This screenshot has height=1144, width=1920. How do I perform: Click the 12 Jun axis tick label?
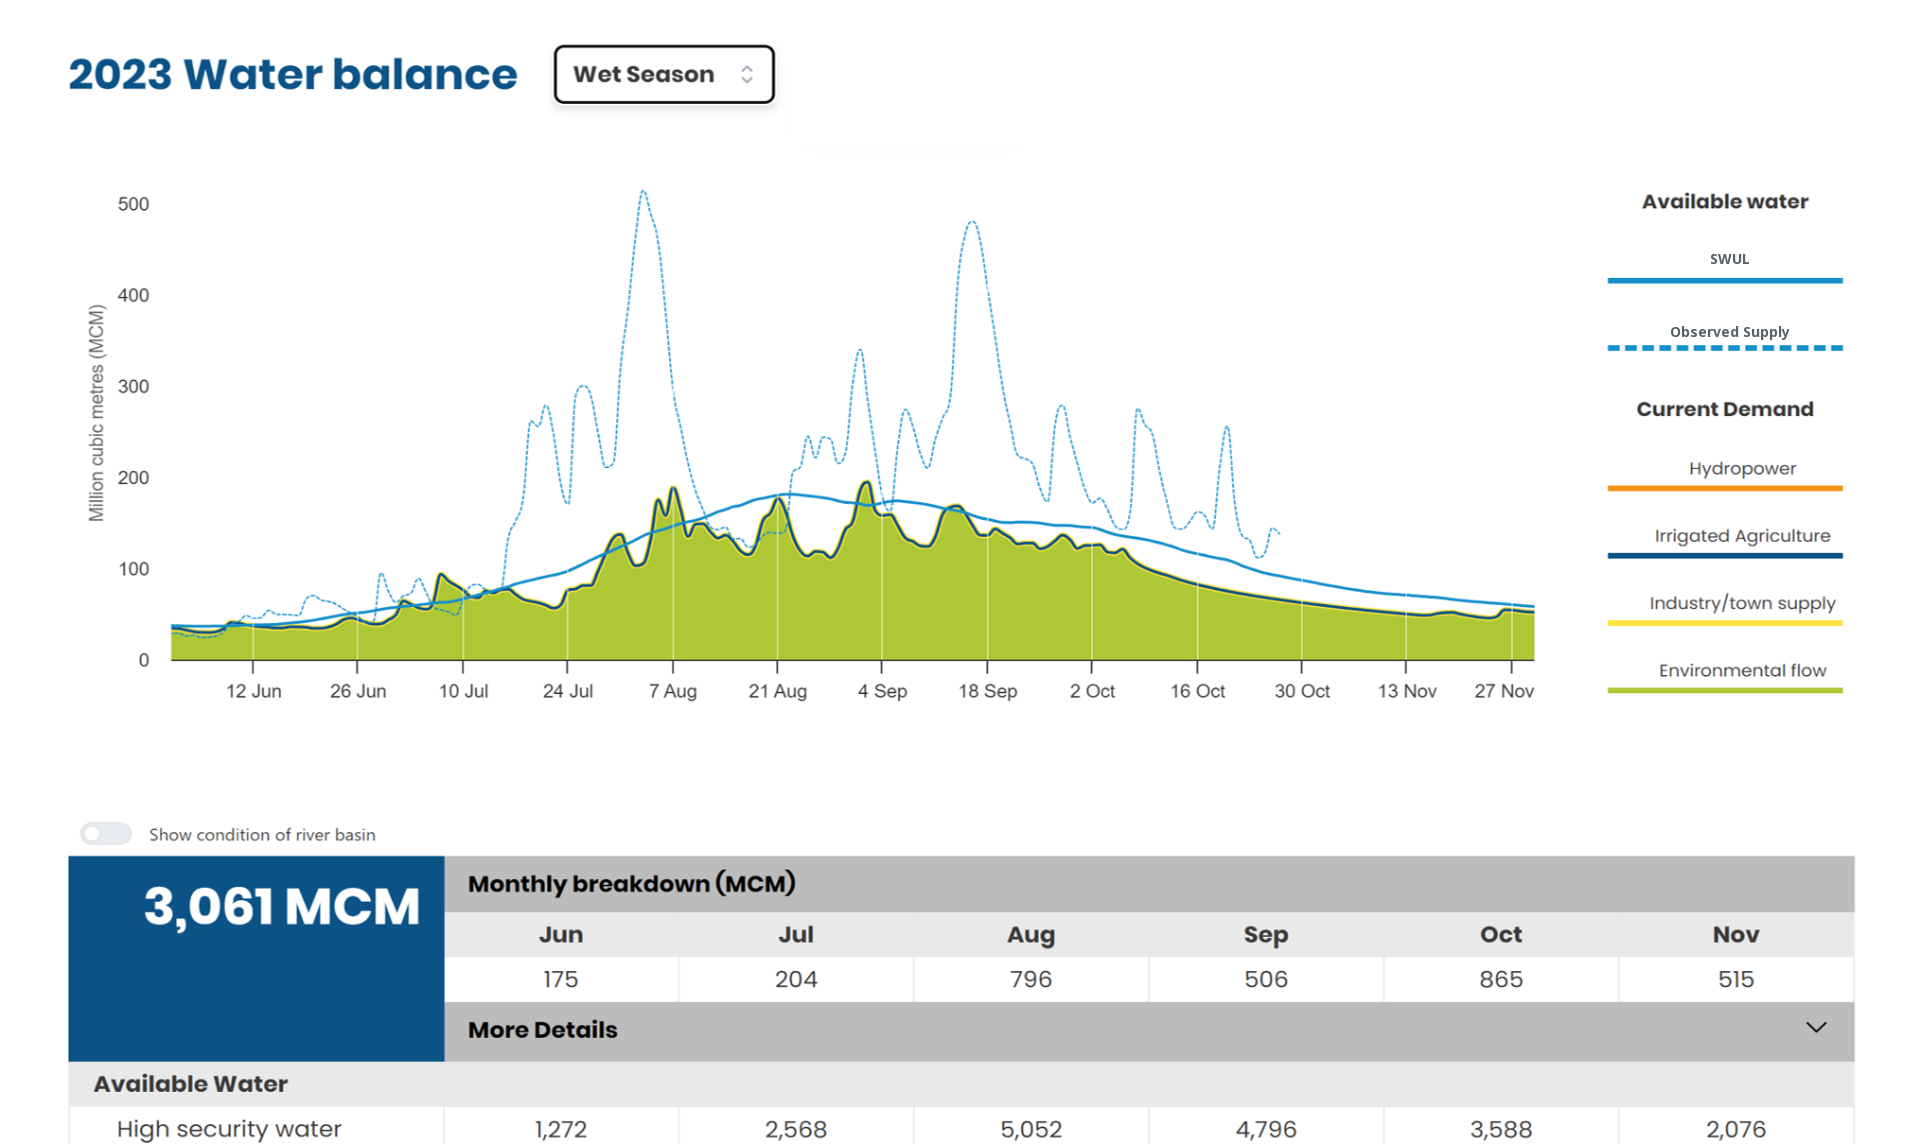point(253,691)
